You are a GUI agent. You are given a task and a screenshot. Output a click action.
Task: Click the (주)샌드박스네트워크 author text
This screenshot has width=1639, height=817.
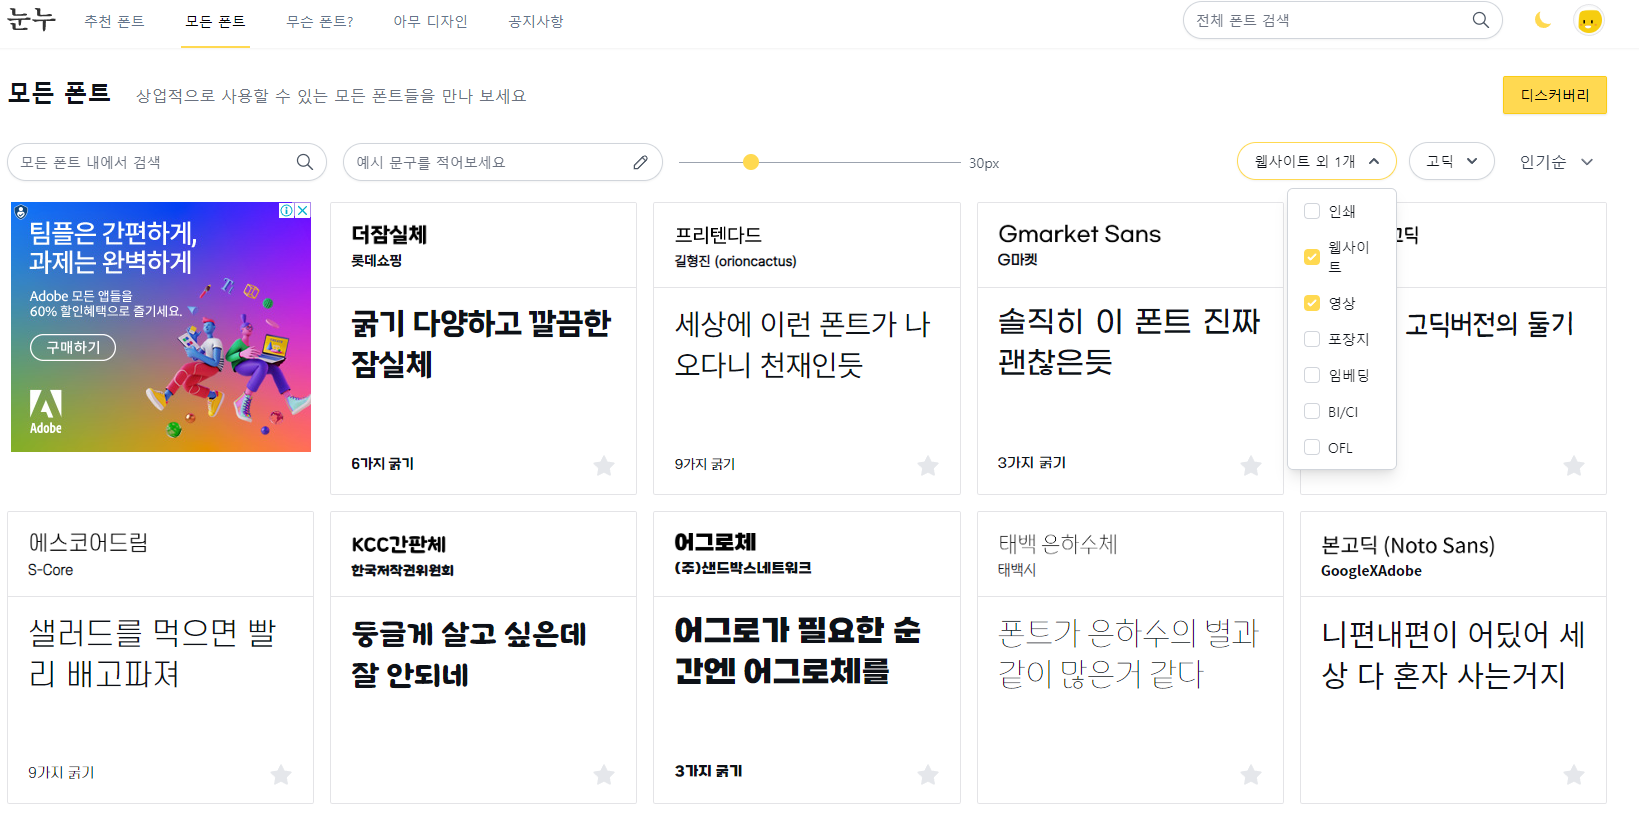click(742, 567)
